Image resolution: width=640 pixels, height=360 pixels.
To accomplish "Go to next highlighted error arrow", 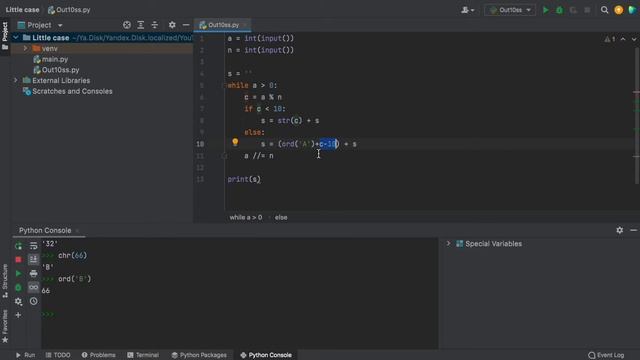I will coord(633,39).
